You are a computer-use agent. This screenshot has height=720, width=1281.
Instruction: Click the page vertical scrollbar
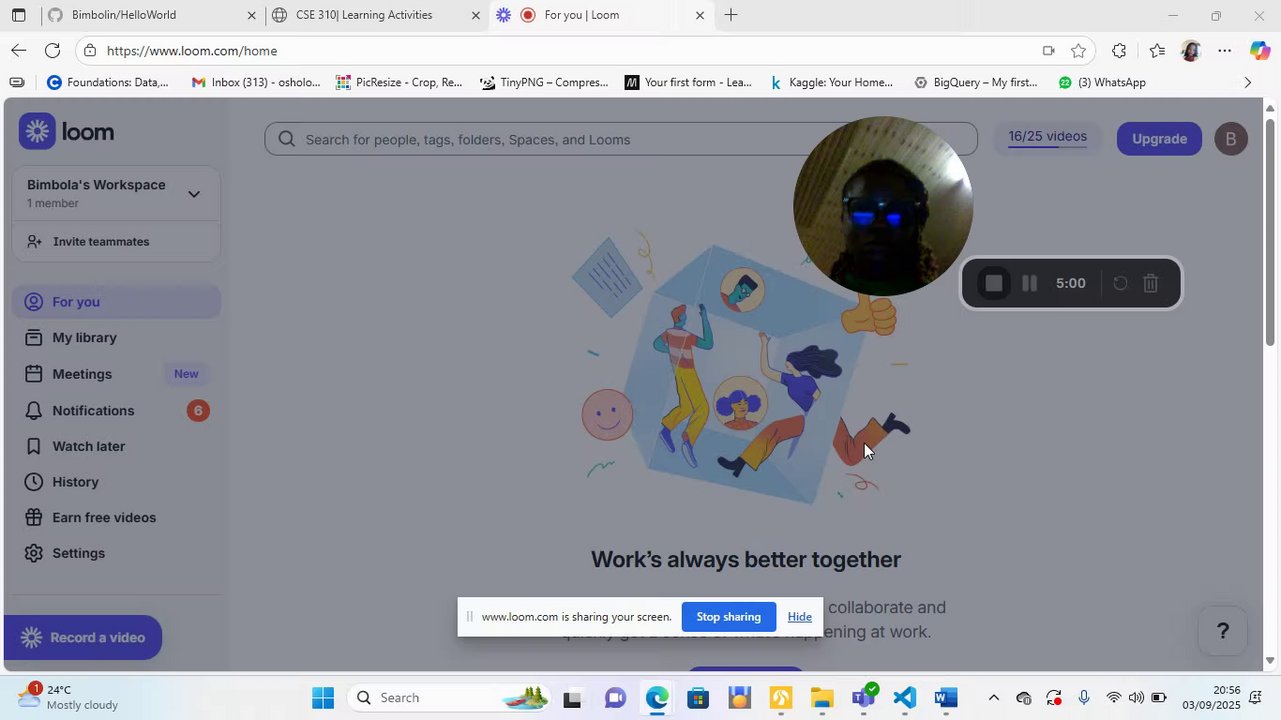tap(1271, 235)
